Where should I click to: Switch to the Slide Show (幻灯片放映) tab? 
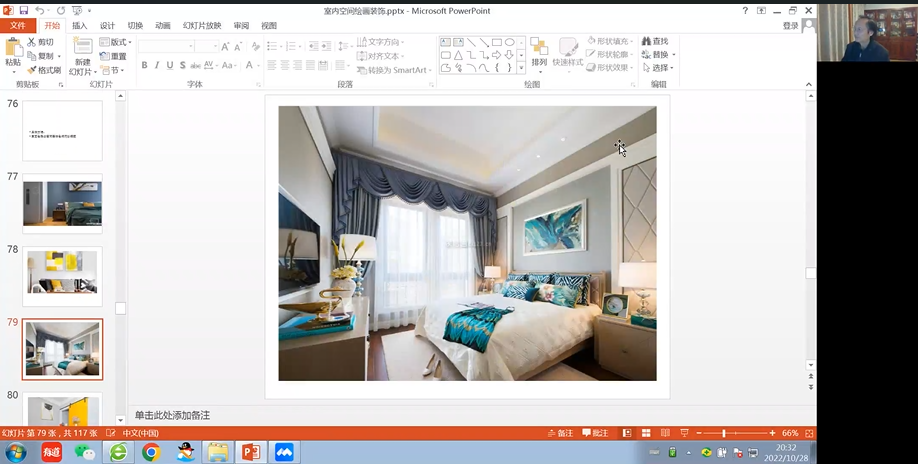pos(200,26)
